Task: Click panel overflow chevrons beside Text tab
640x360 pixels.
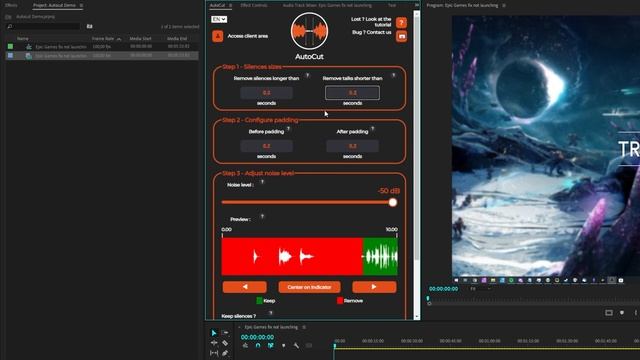Action: coord(416,5)
